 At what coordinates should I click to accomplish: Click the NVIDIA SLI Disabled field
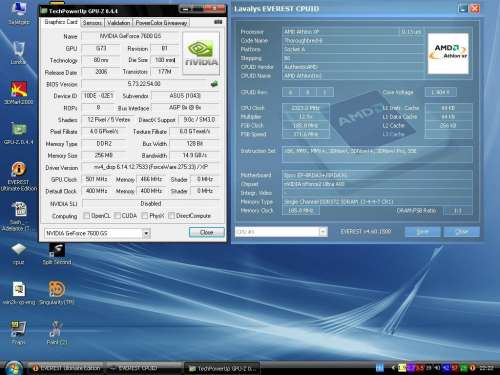coord(151,203)
